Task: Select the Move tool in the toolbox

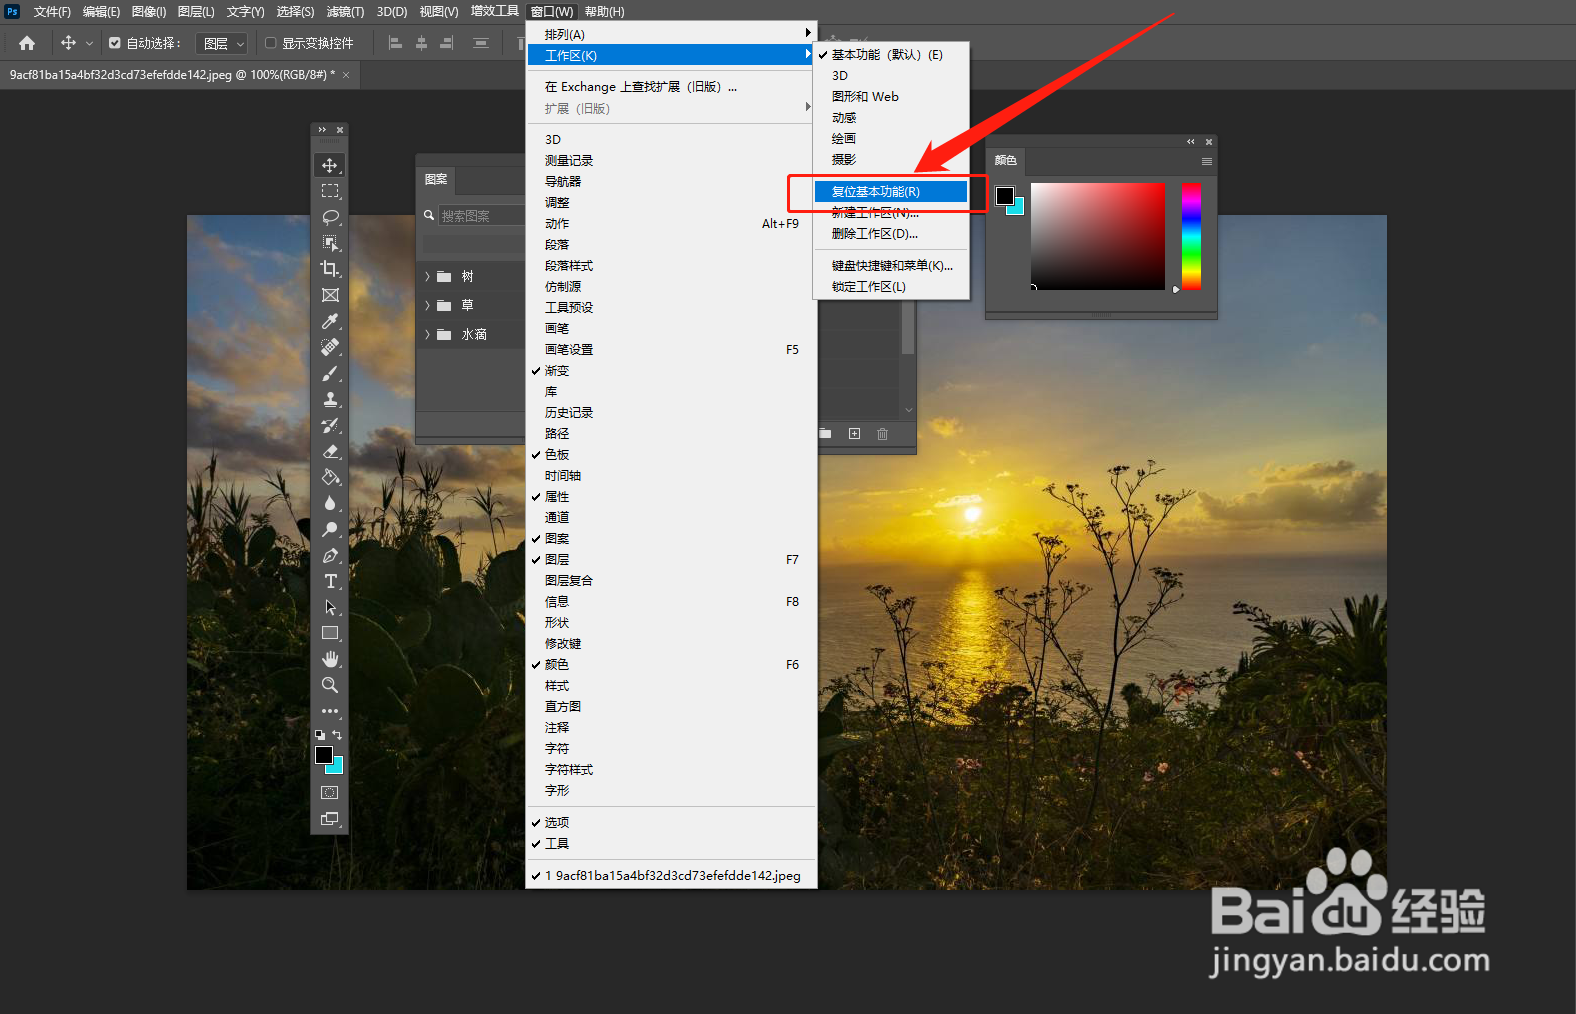Action: click(330, 165)
